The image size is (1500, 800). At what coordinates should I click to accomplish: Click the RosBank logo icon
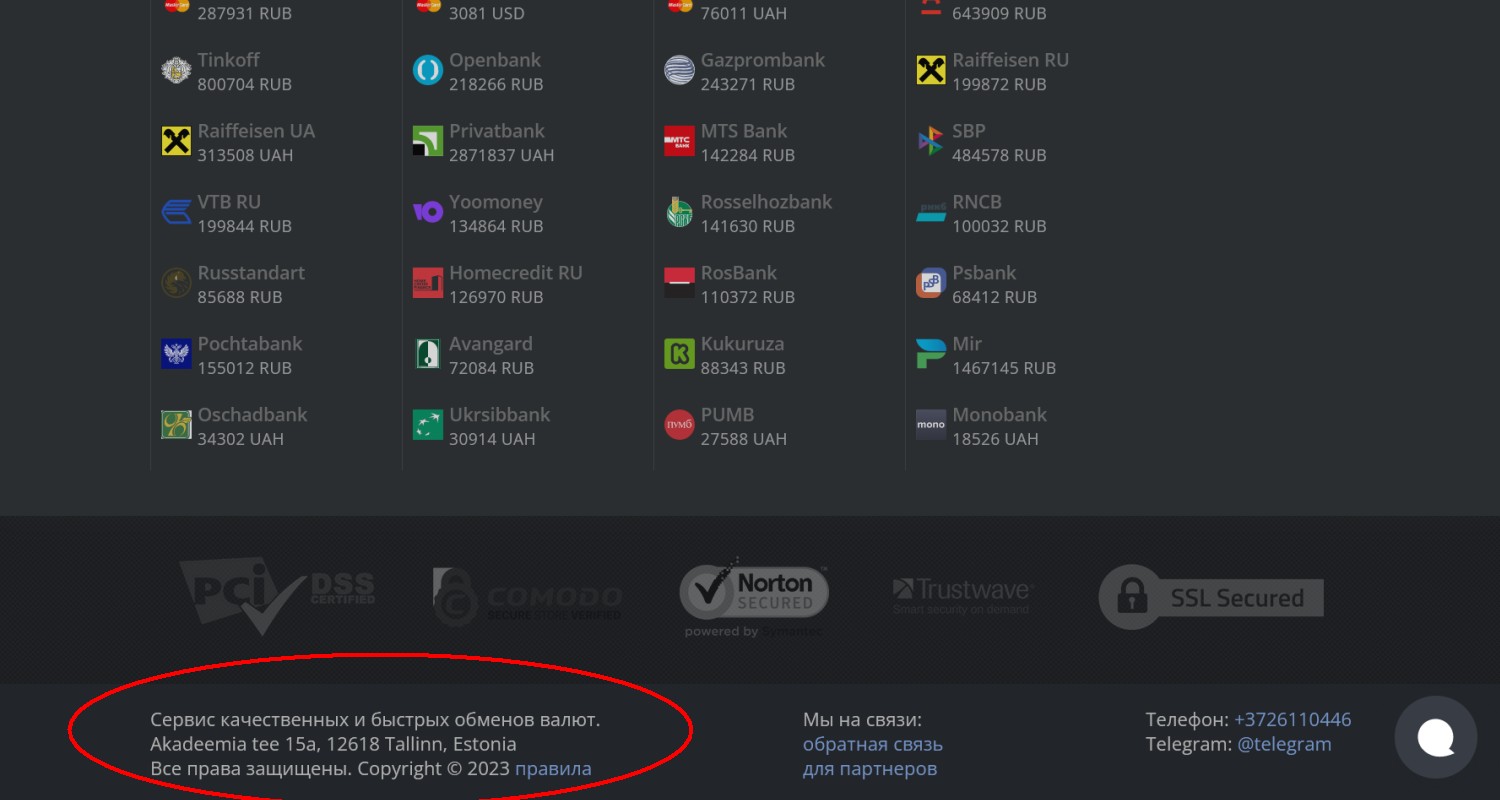[680, 283]
